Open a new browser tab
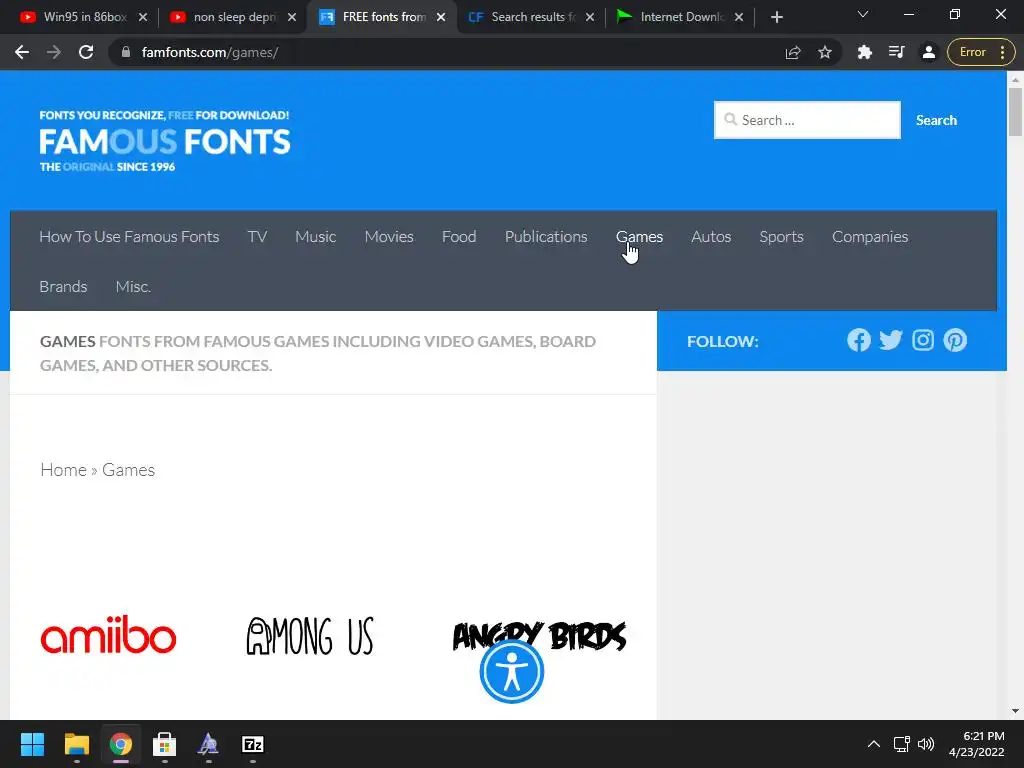Viewport: 1024px width, 768px height. [x=776, y=17]
